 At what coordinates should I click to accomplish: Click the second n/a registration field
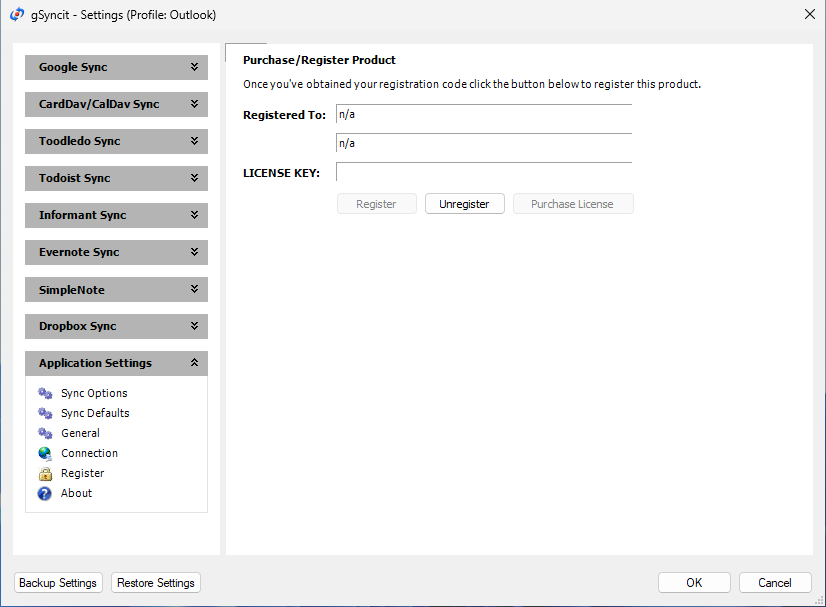(484, 143)
